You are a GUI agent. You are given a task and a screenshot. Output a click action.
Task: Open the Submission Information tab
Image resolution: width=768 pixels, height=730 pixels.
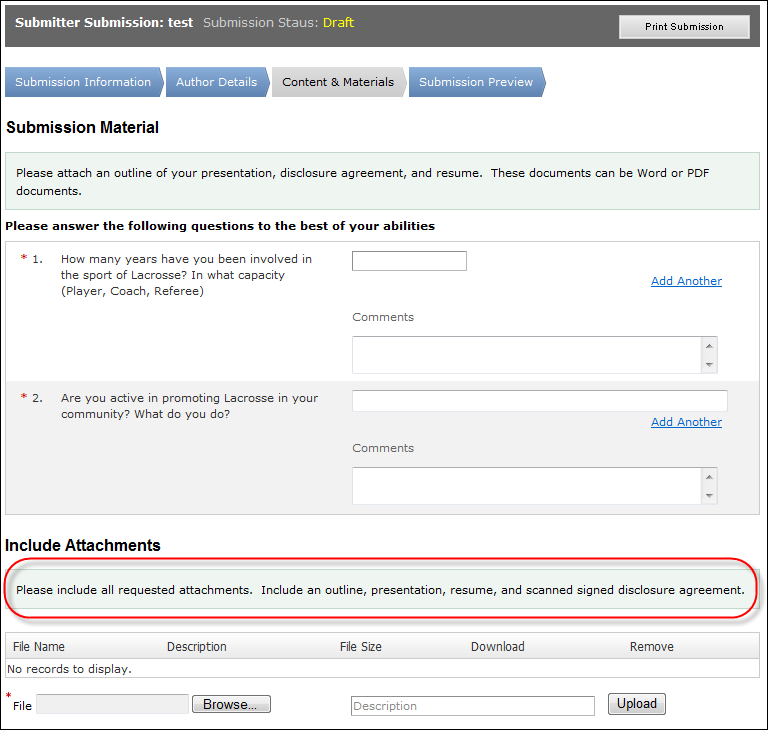(x=83, y=82)
